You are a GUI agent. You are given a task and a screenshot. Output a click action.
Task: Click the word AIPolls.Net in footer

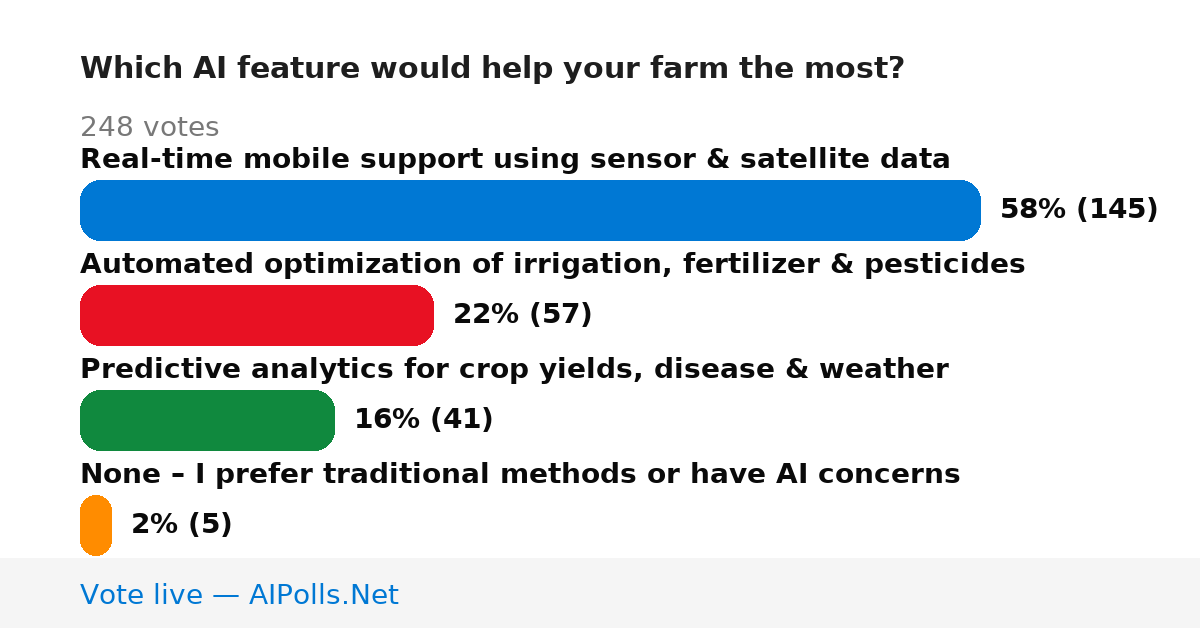click(323, 595)
